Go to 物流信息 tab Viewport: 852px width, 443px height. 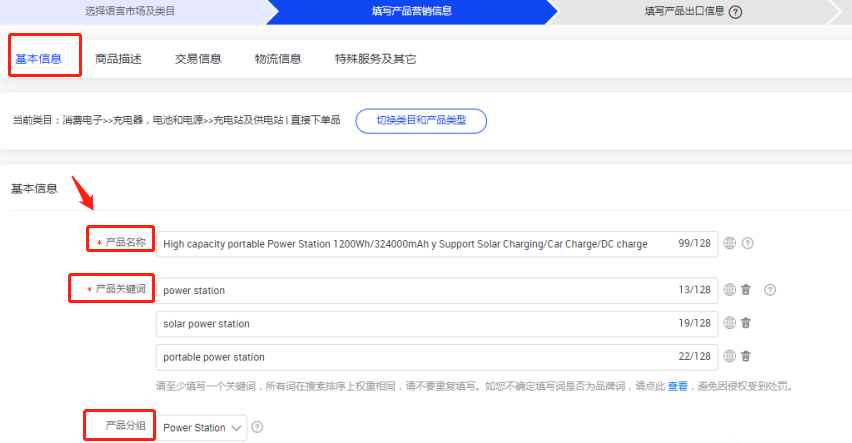(x=278, y=59)
